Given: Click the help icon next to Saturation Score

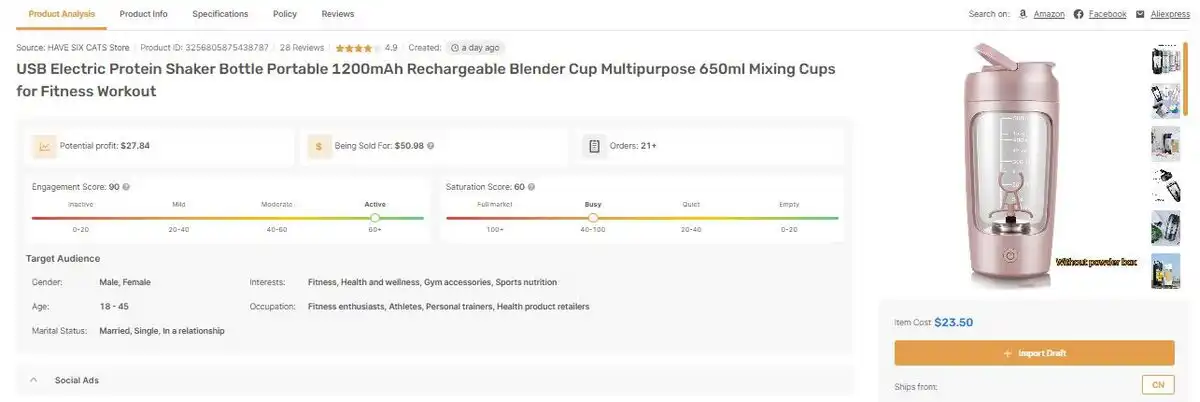Looking at the screenshot, I should pyautogui.click(x=532, y=187).
